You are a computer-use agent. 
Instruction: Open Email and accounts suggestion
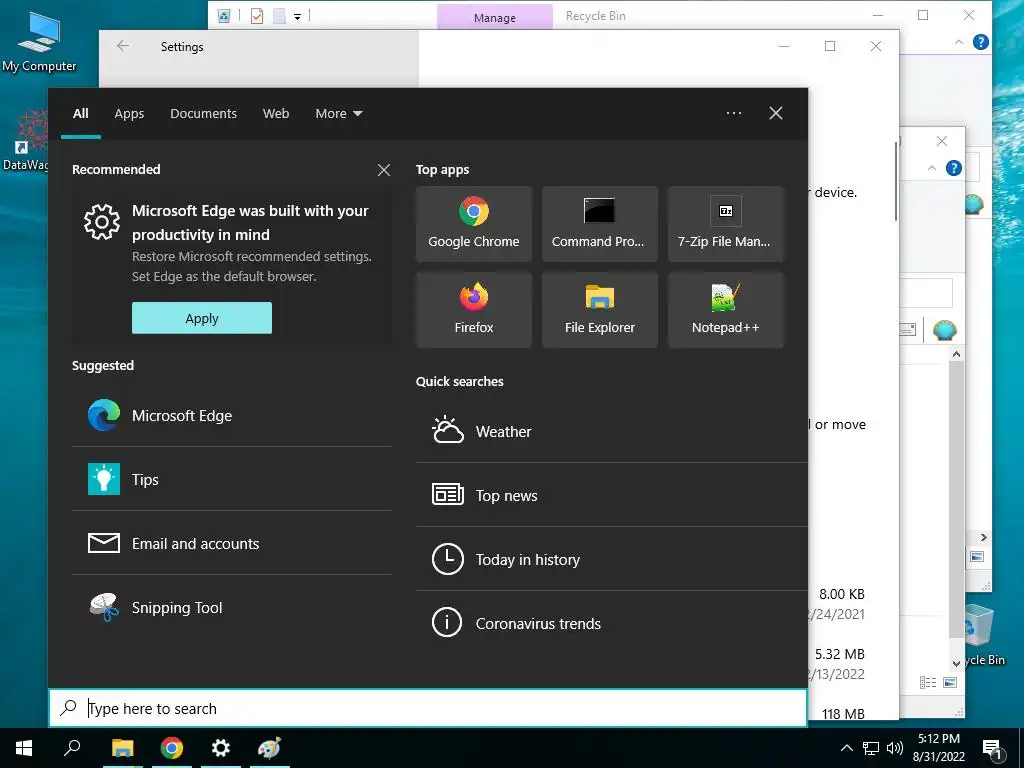tap(232, 543)
